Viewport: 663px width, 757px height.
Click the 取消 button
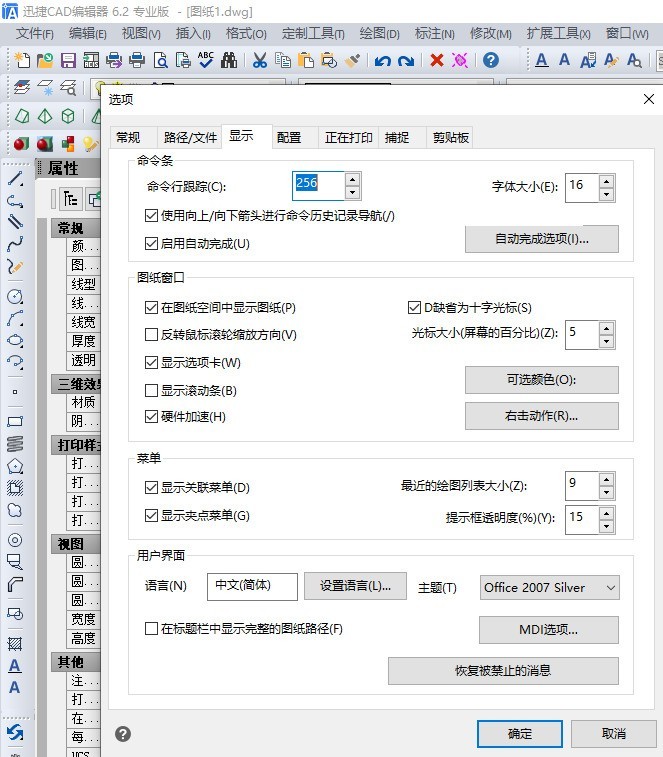[614, 734]
